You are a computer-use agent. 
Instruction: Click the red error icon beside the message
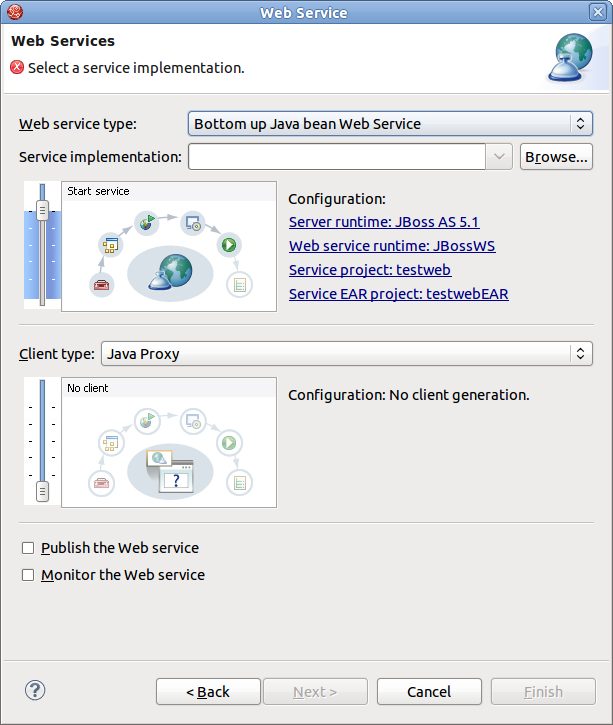tap(17, 68)
